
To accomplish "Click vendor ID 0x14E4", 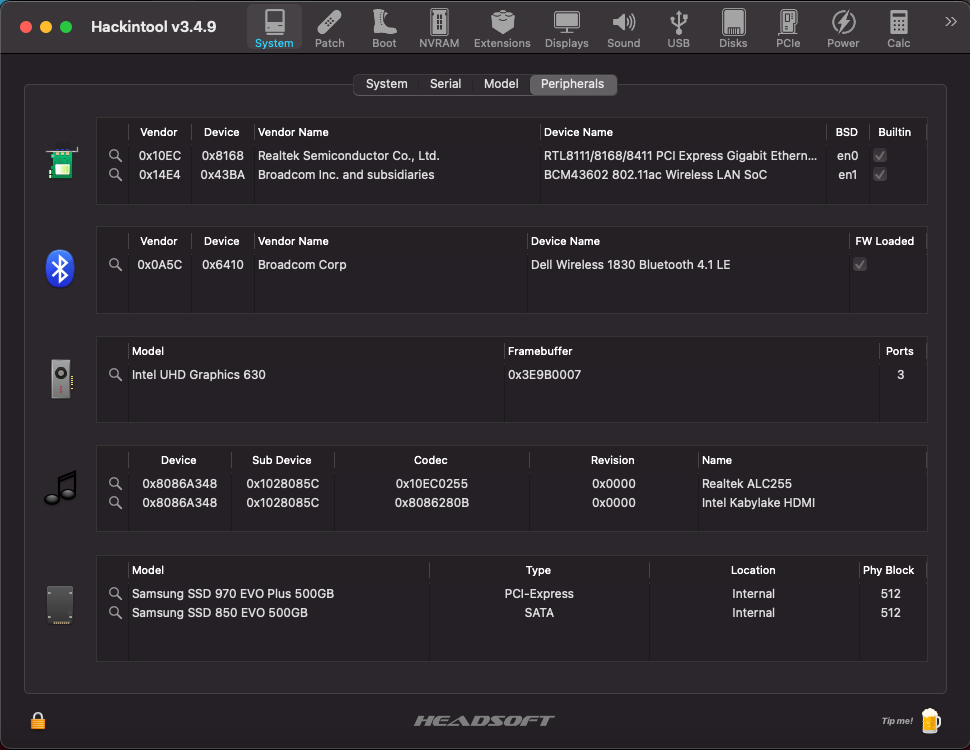I will 160,175.
